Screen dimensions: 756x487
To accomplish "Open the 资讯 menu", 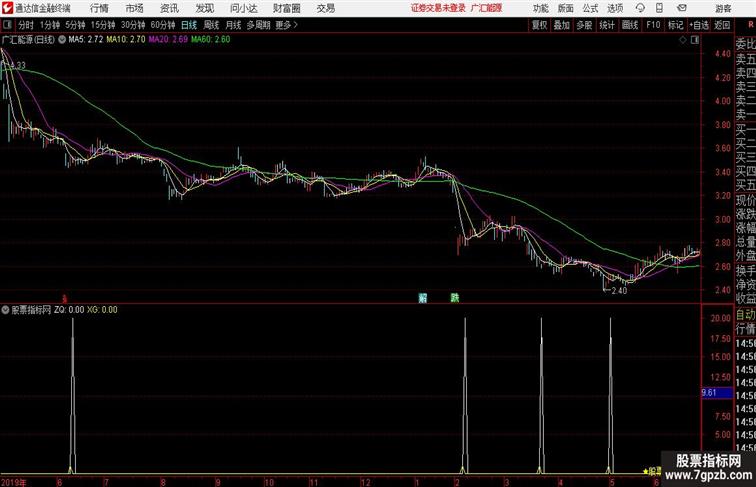I will pyautogui.click(x=169, y=8).
